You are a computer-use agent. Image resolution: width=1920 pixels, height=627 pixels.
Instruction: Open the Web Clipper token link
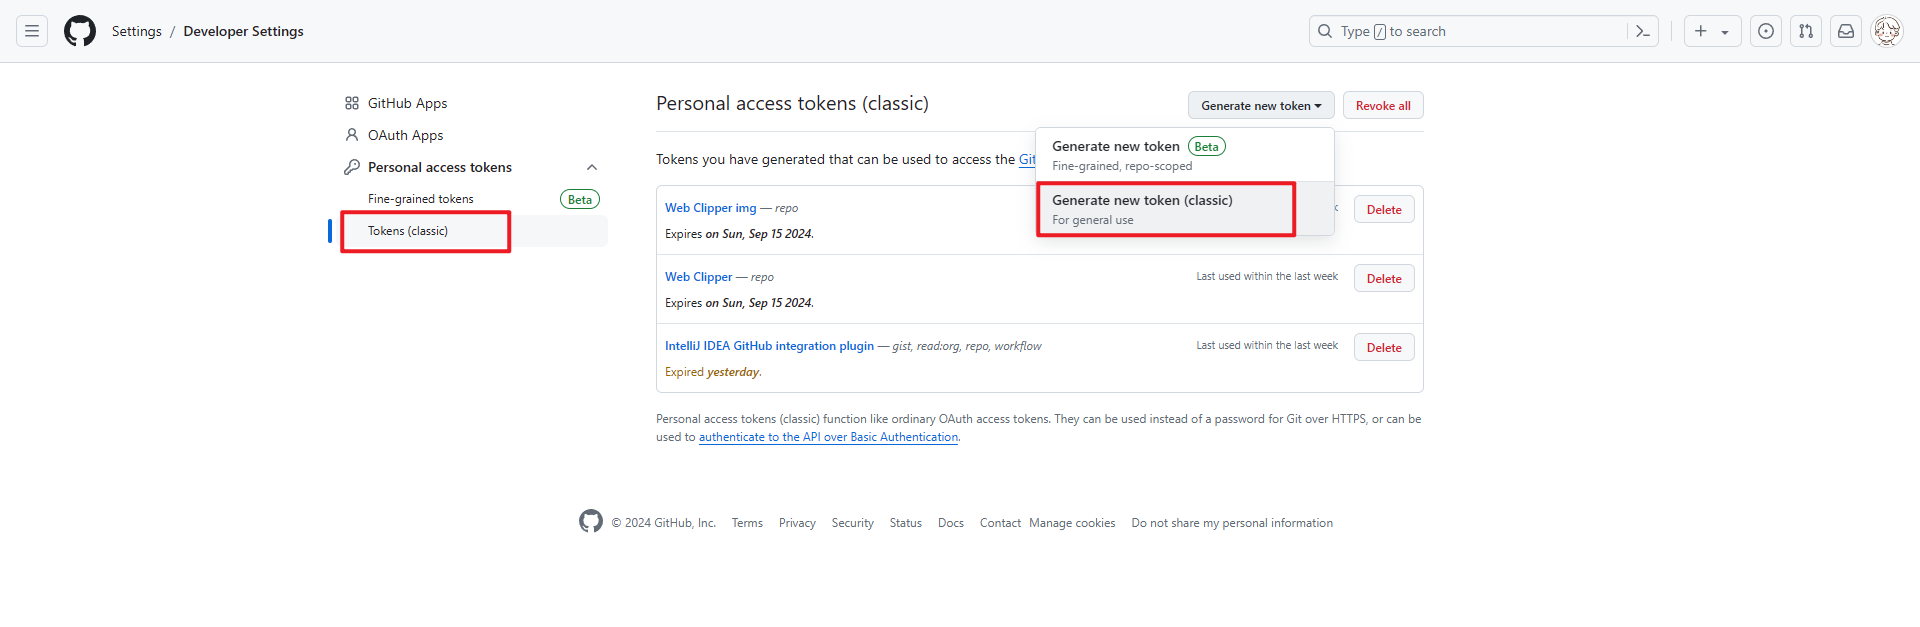(x=699, y=277)
